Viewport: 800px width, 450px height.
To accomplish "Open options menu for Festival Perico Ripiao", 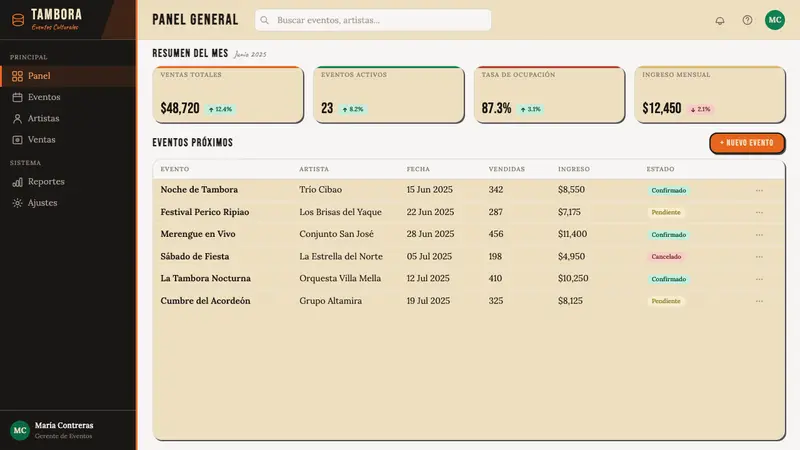I will [759, 212].
